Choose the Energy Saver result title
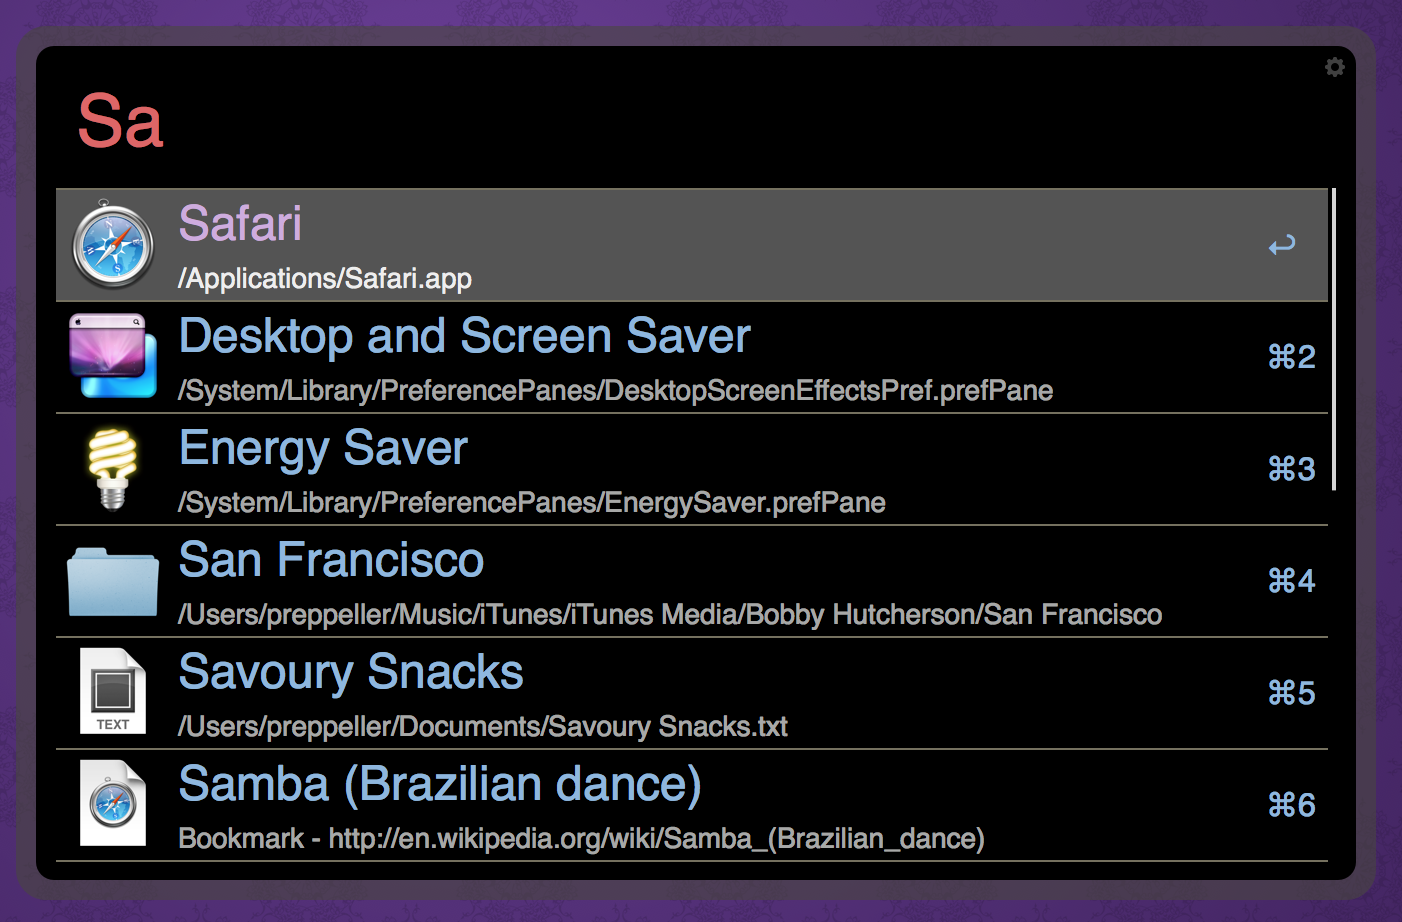 click(x=323, y=448)
